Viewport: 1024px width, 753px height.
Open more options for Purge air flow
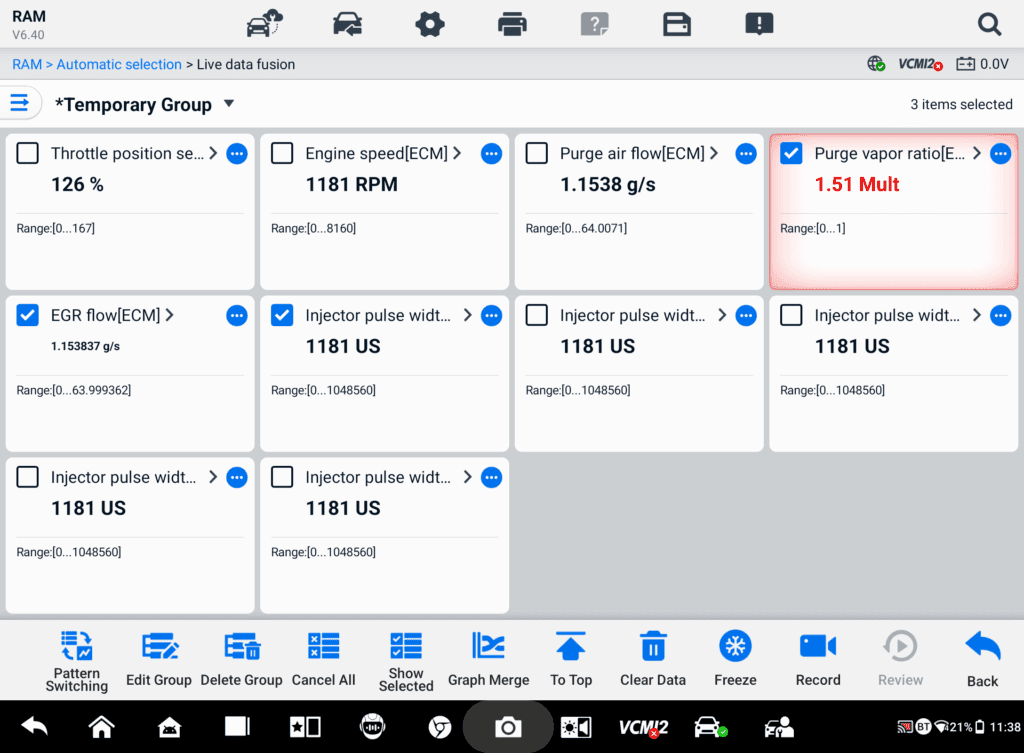click(x=746, y=153)
